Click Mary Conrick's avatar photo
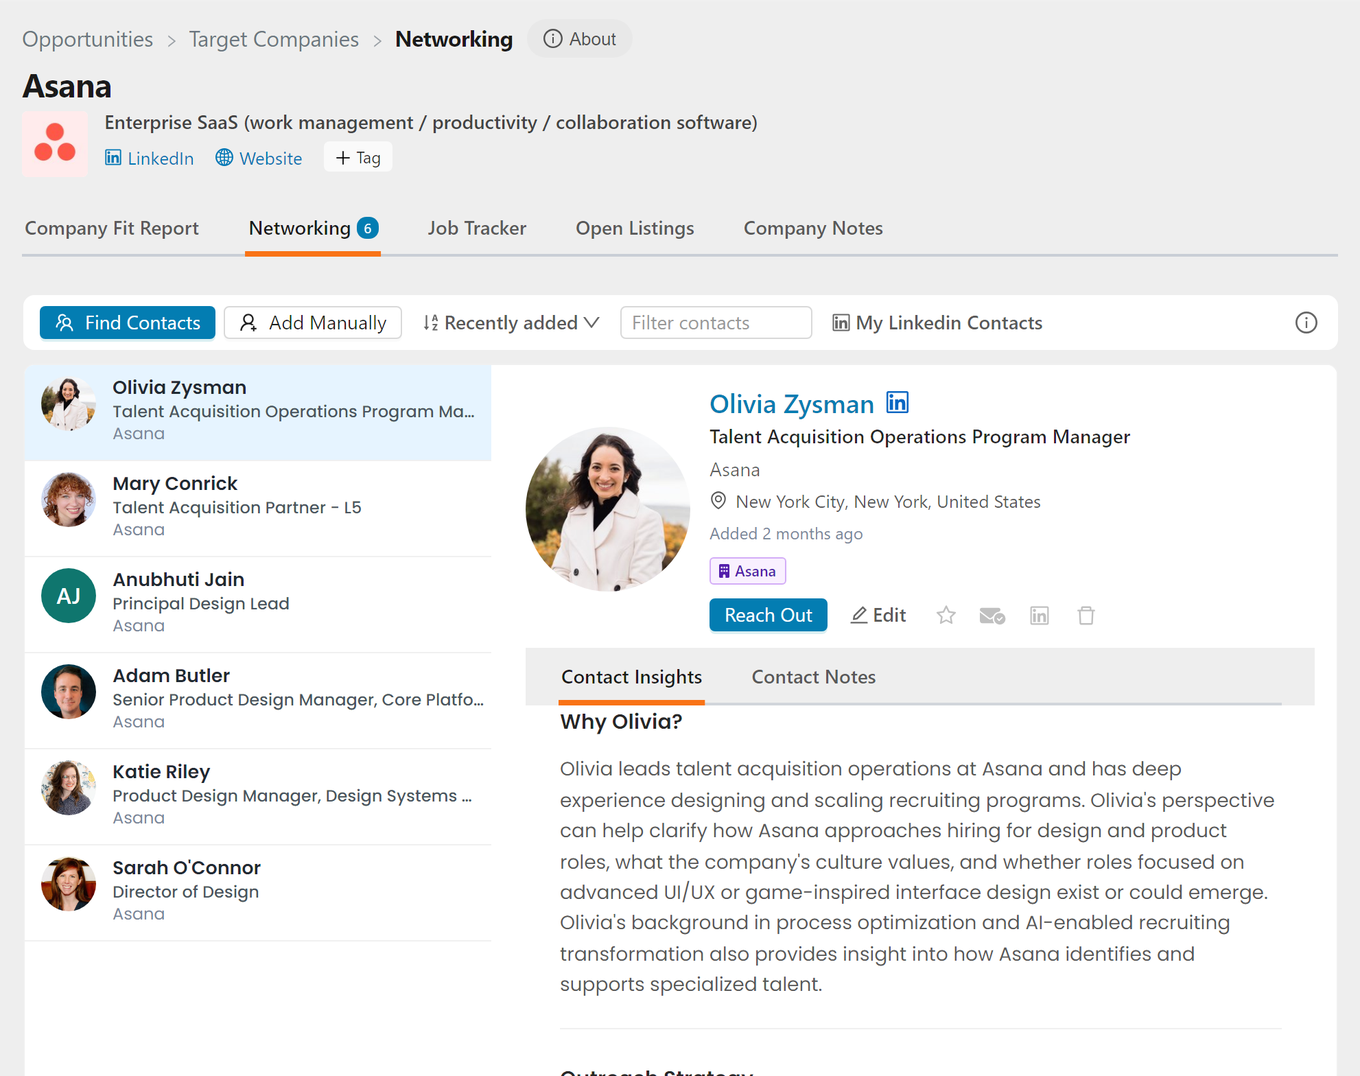The image size is (1360, 1076). [68, 500]
